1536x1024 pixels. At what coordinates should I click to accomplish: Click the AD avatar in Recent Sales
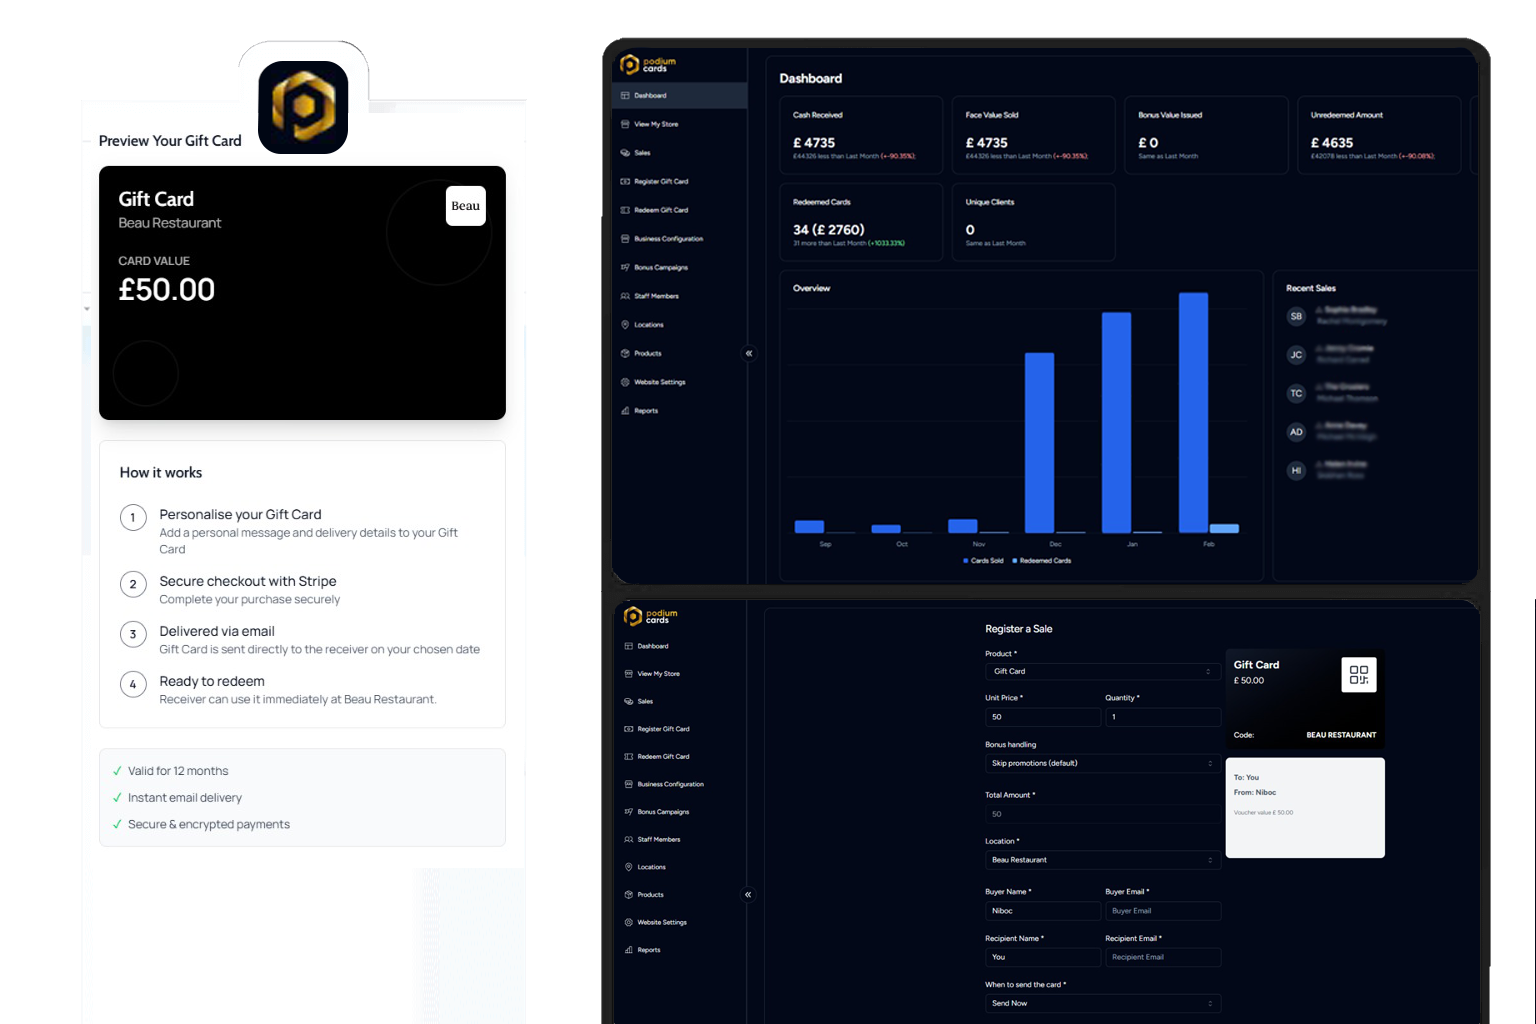pos(1297,432)
